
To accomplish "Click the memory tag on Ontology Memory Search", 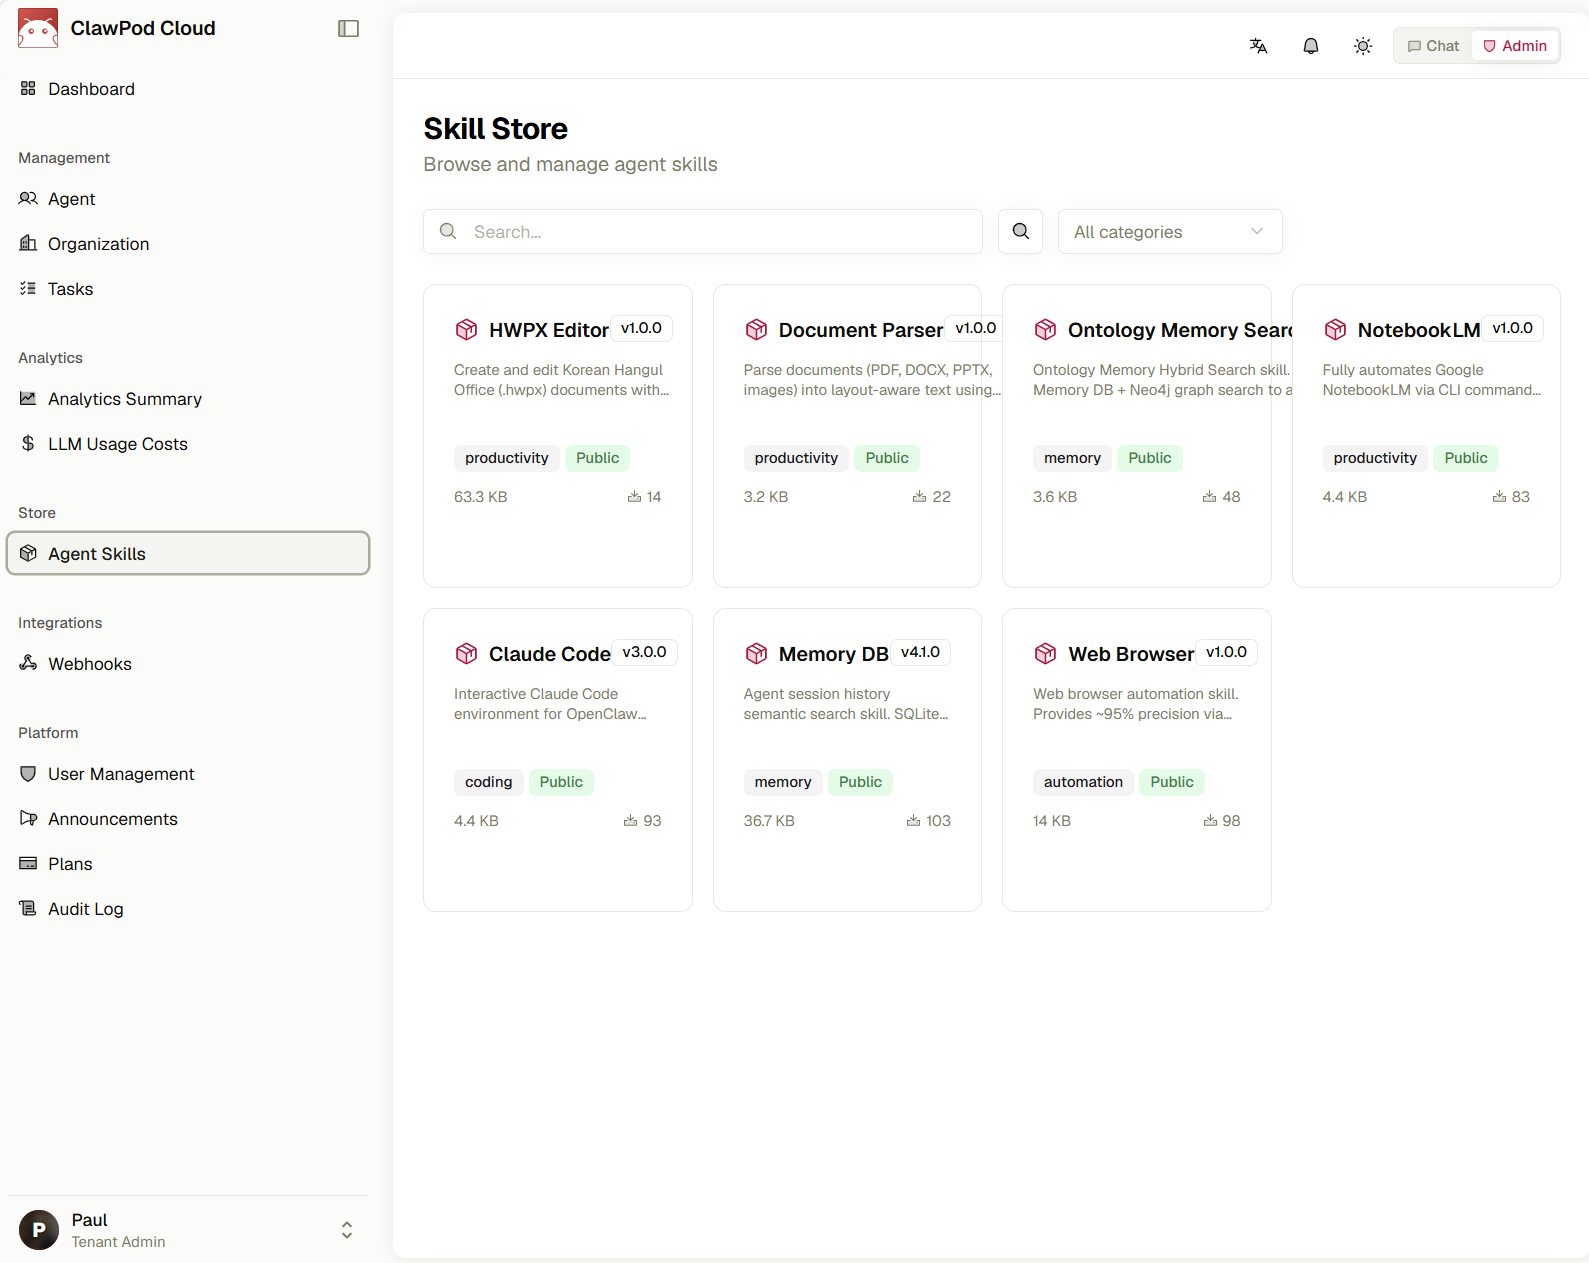I will pos(1072,458).
